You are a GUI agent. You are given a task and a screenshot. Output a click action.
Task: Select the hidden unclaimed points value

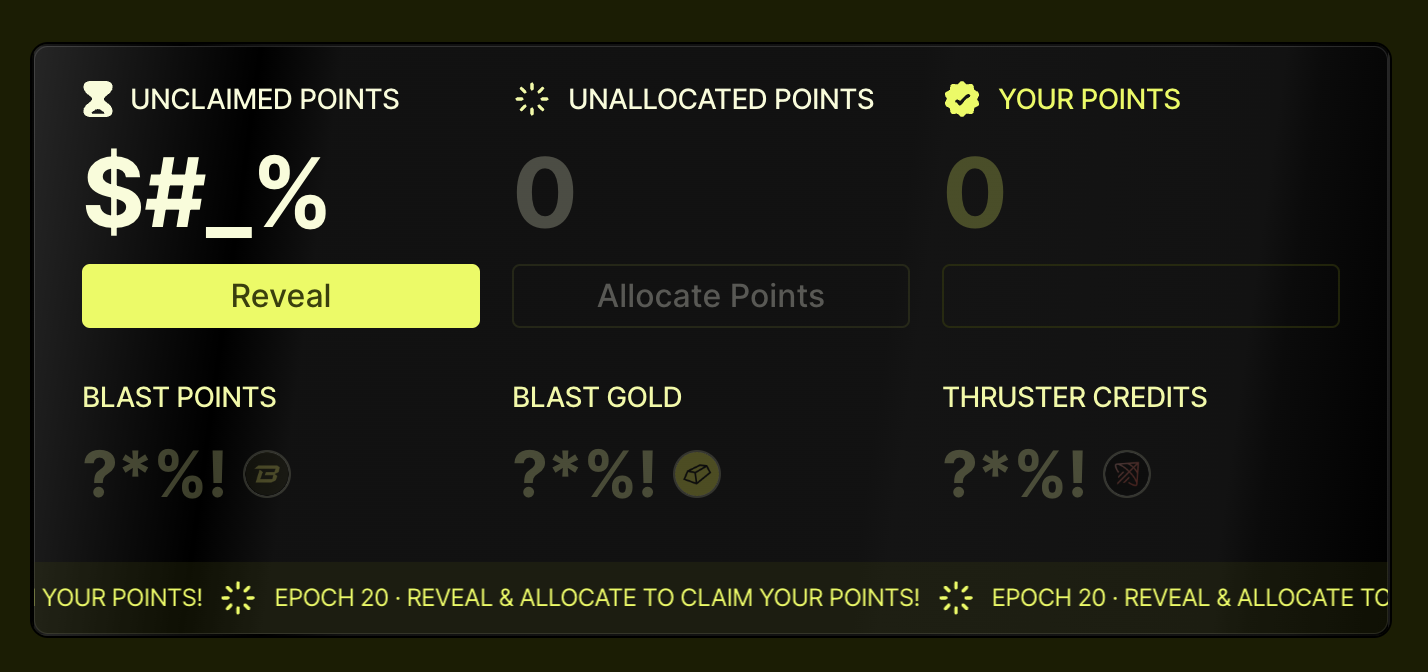(x=205, y=194)
